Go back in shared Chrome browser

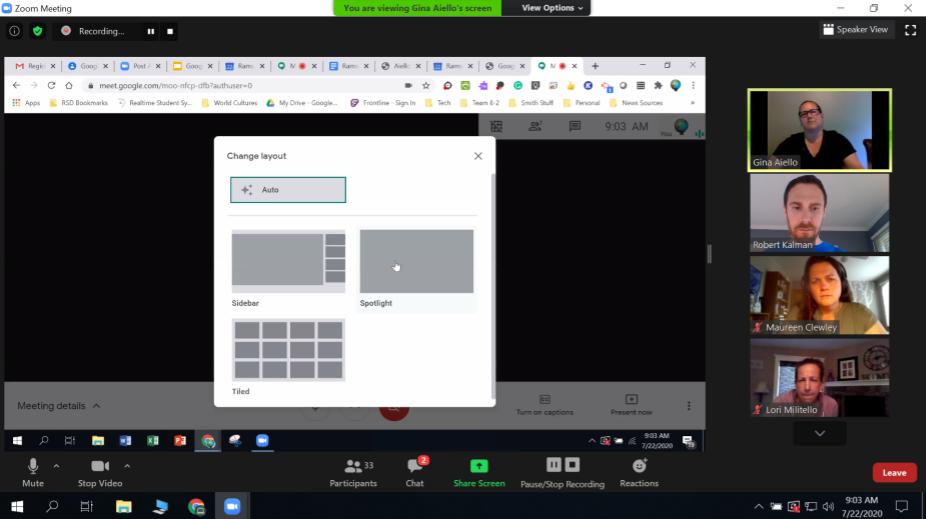pos(17,86)
